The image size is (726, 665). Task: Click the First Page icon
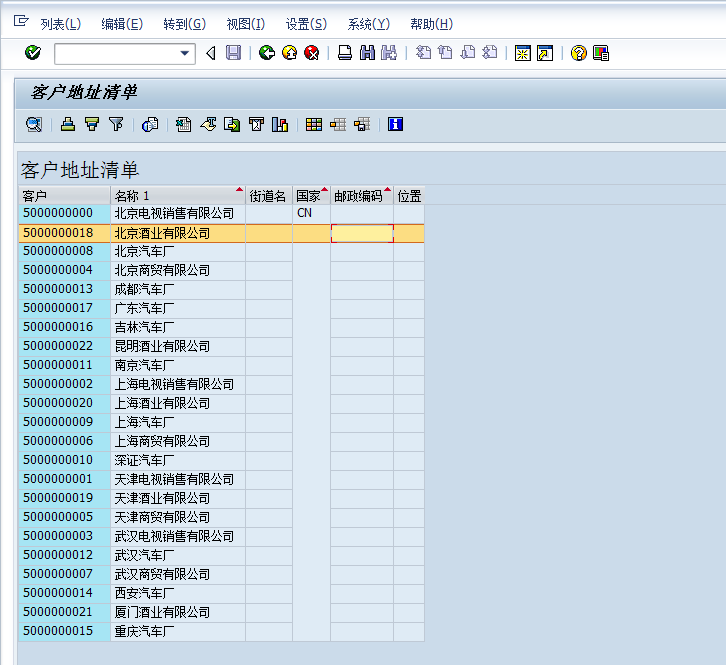tap(423, 53)
